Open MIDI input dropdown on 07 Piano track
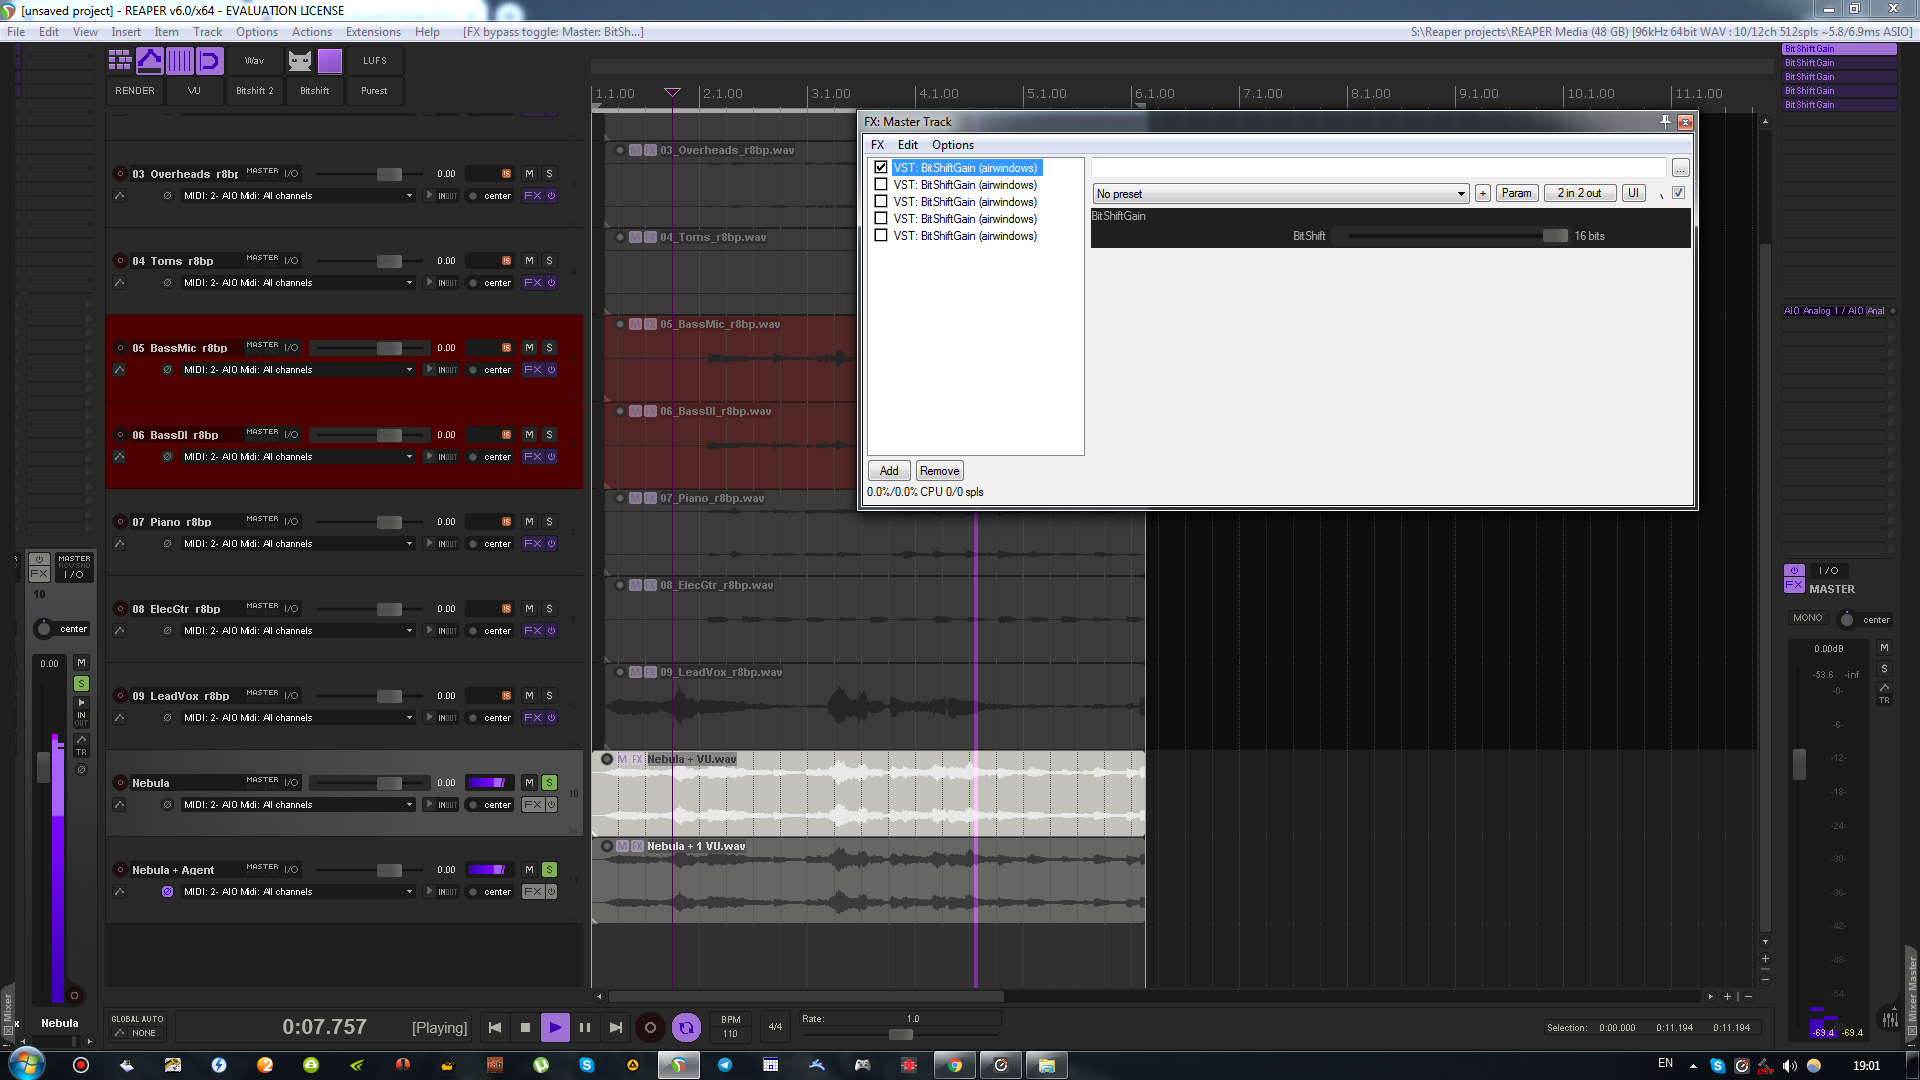 click(x=298, y=544)
